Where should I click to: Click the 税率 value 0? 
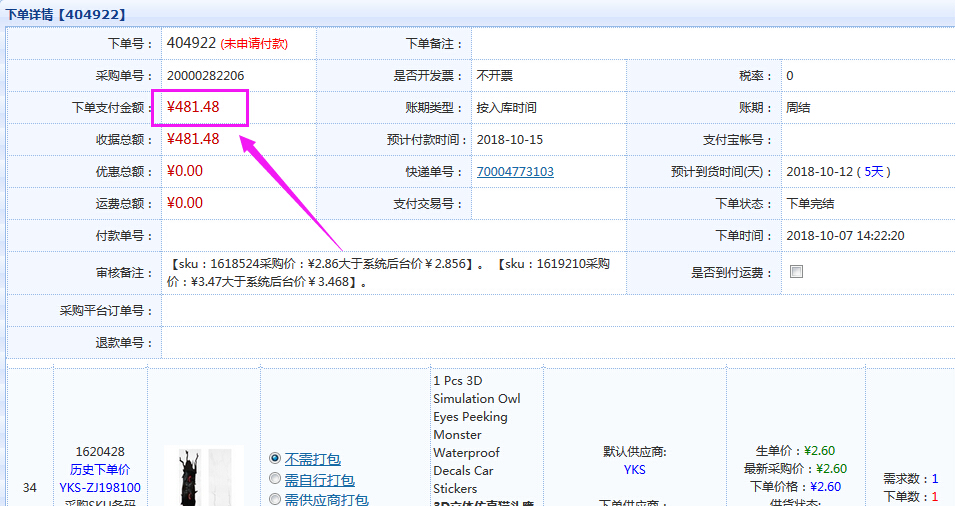coord(789,76)
